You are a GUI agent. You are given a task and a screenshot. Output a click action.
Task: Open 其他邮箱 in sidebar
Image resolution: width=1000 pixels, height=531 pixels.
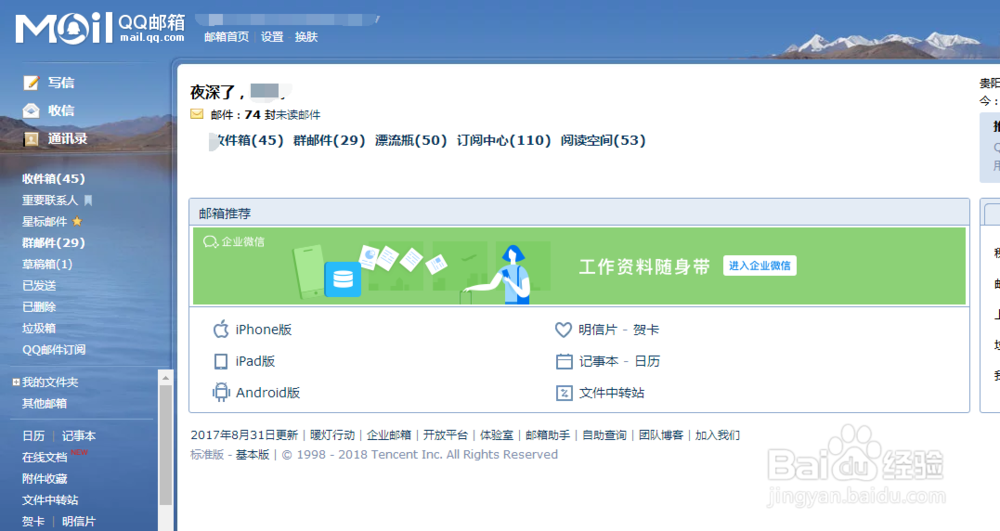[45, 403]
